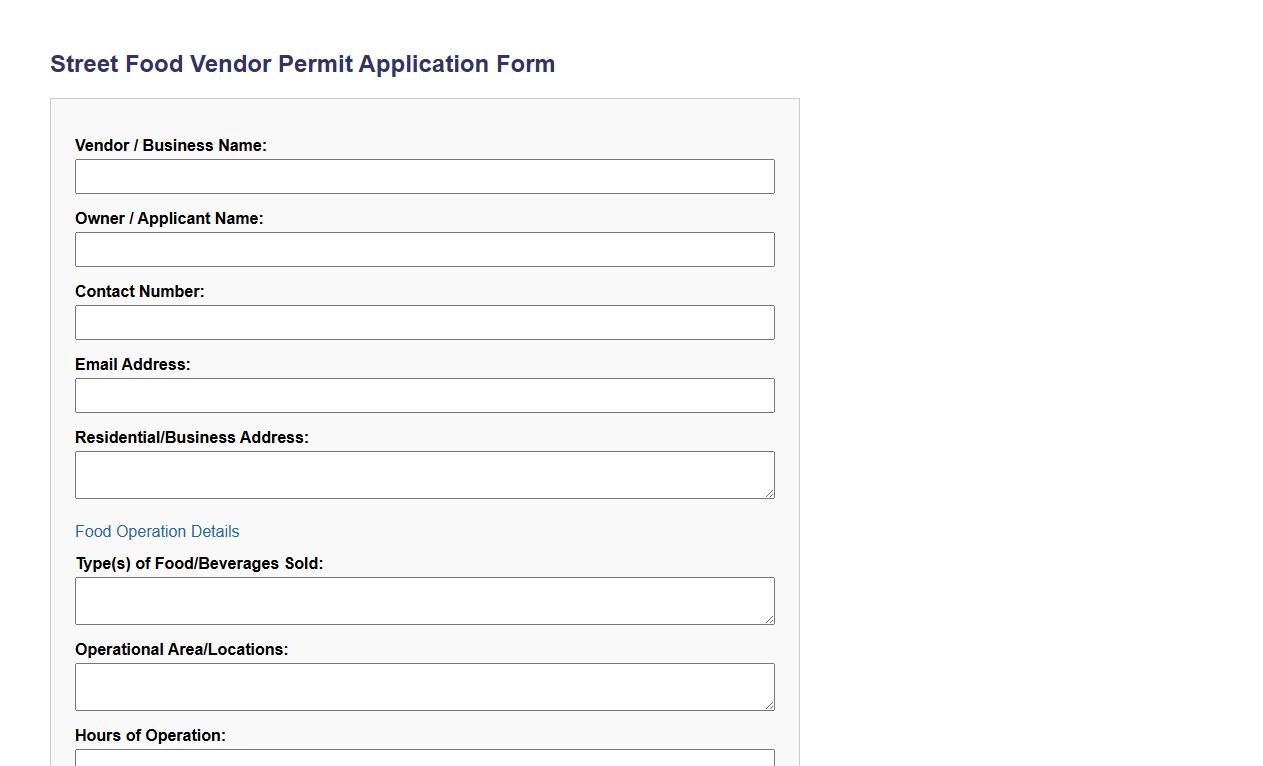Click the Operational Area/Locations label
Image resolution: width=1263 pixels, height=766 pixels.
click(x=182, y=649)
